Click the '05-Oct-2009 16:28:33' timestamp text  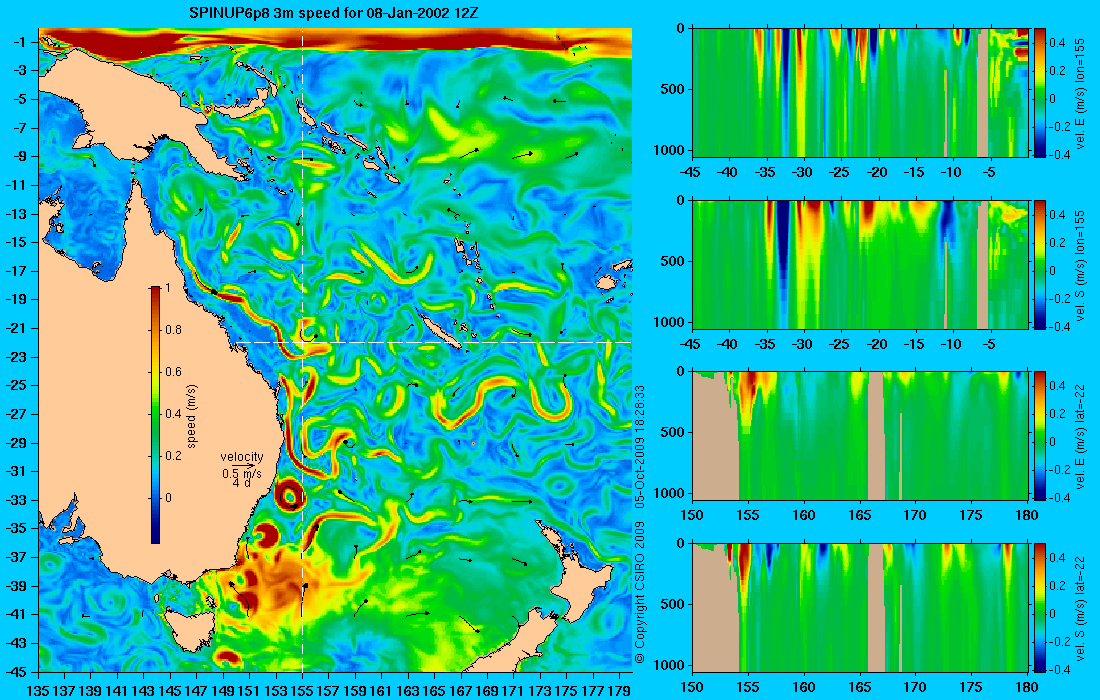point(639,446)
